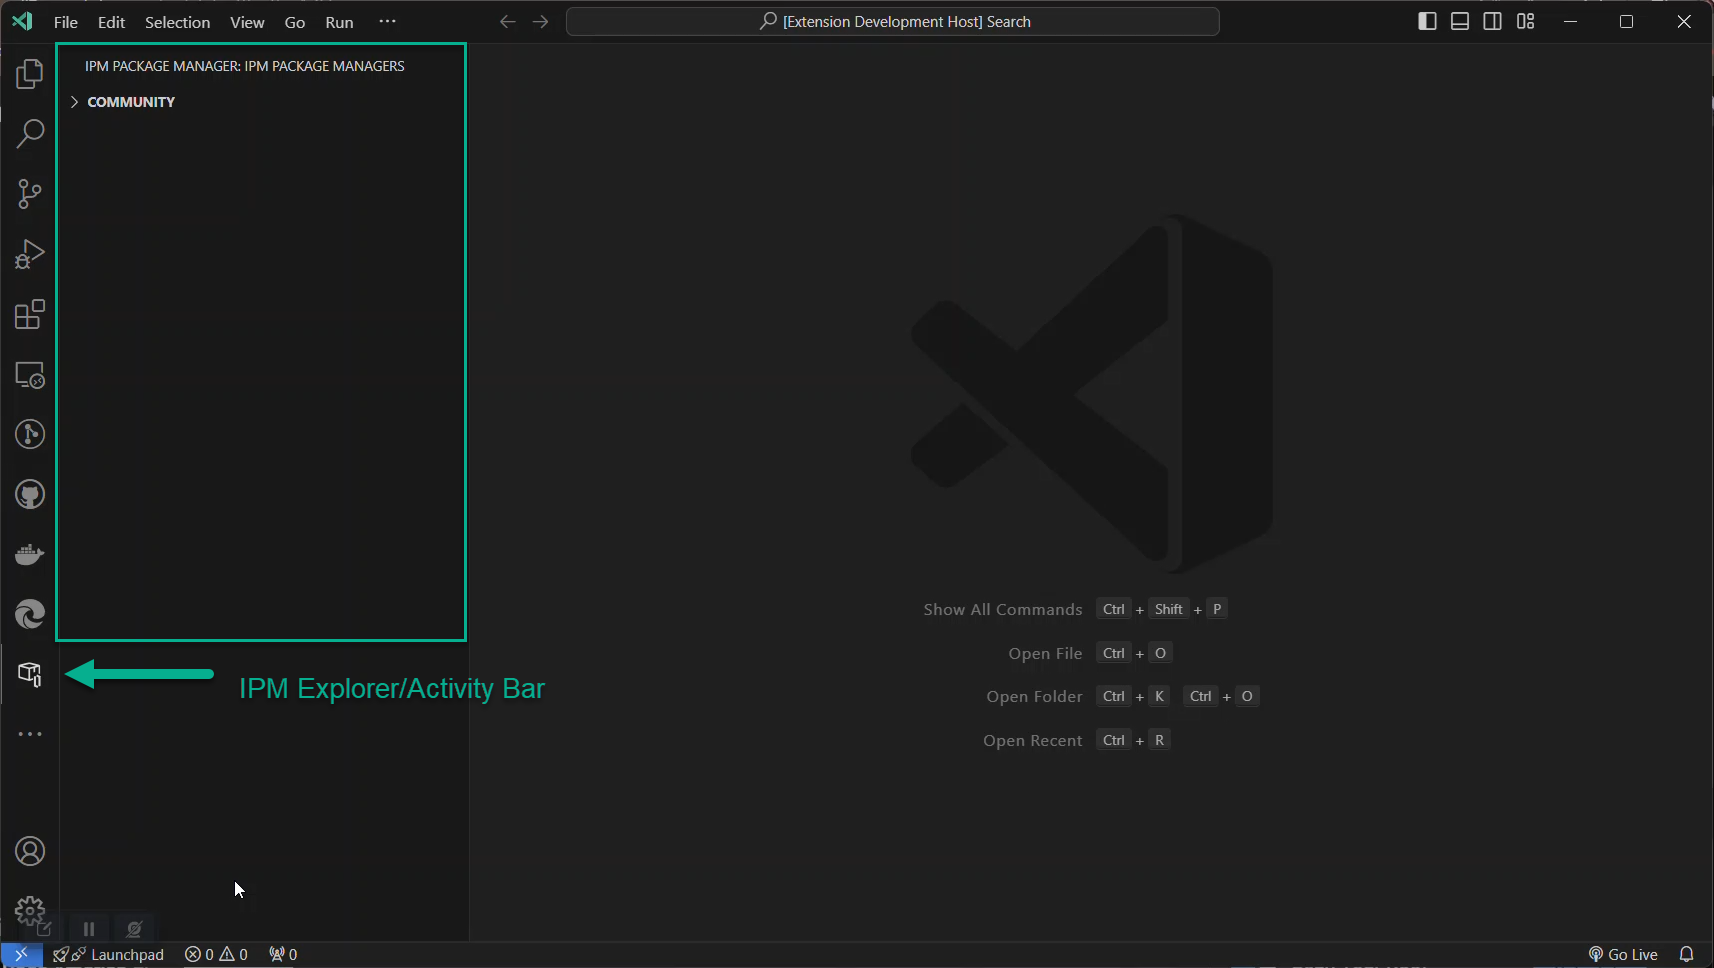Open Source Control view
This screenshot has width=1714, height=968.
pyautogui.click(x=30, y=194)
